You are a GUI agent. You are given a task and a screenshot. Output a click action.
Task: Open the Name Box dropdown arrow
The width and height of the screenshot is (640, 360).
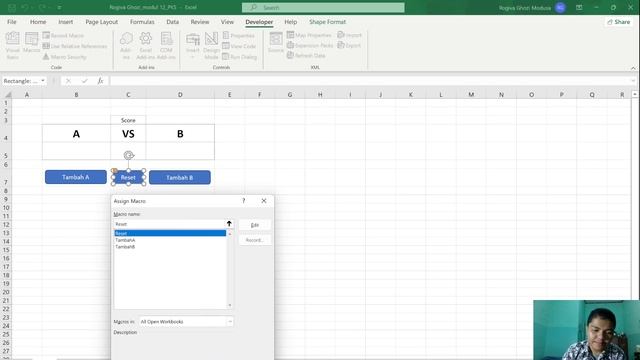click(43, 81)
